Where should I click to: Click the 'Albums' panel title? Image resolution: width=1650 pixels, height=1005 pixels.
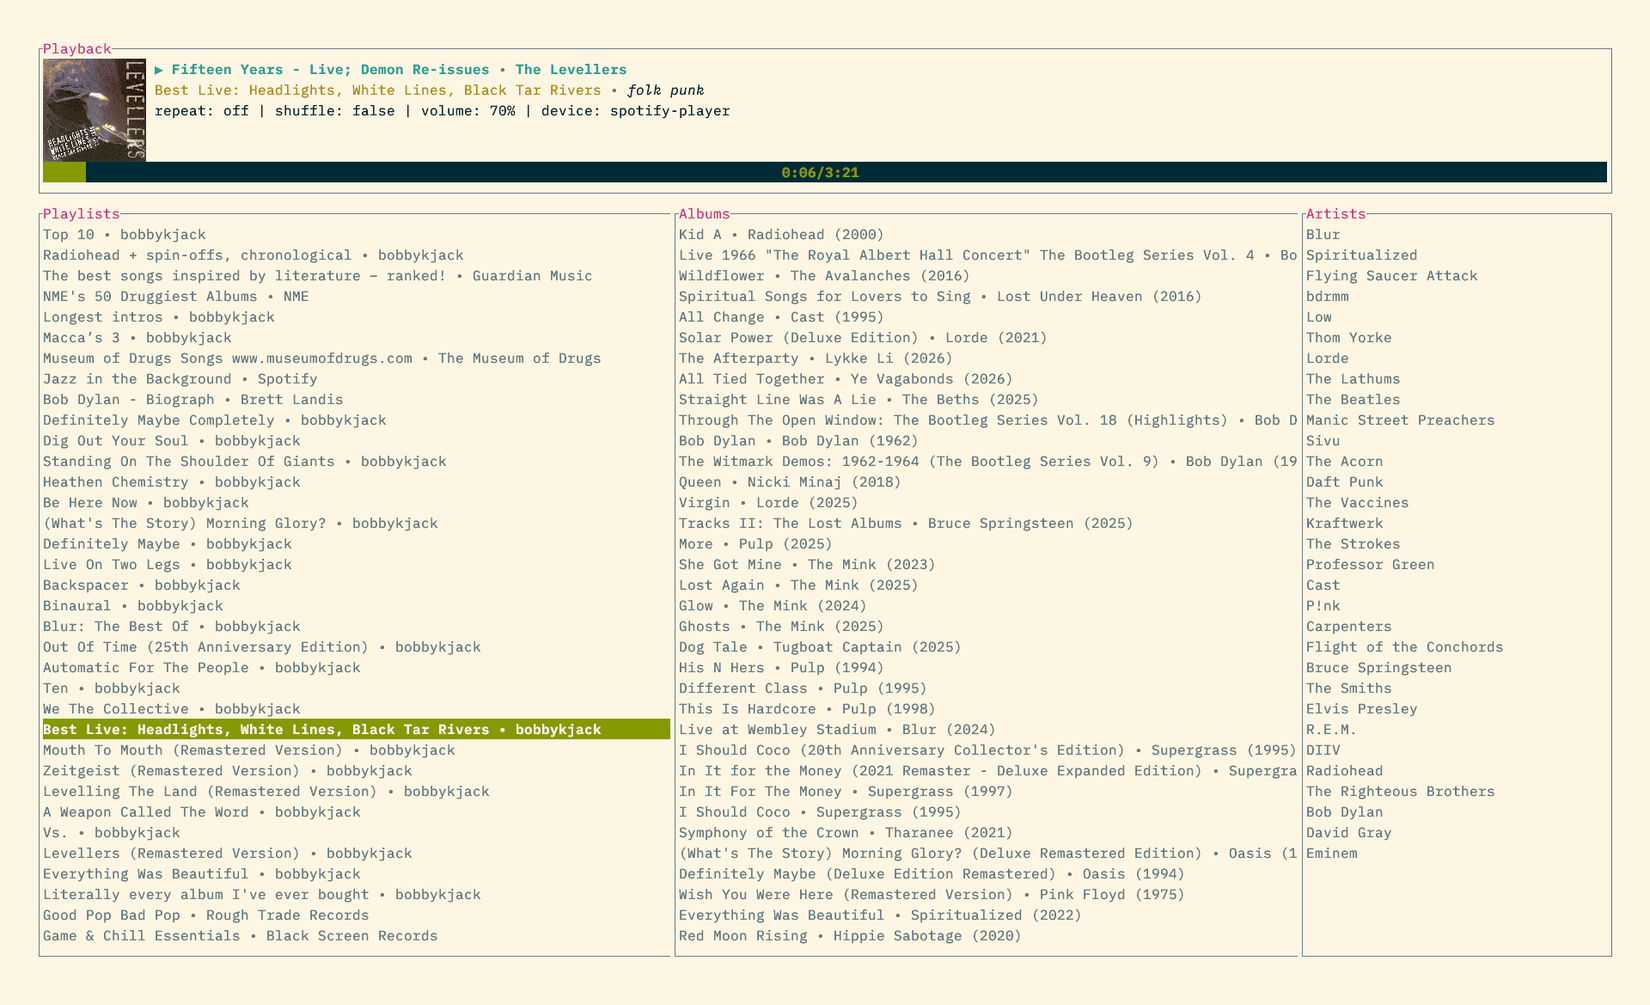point(705,214)
